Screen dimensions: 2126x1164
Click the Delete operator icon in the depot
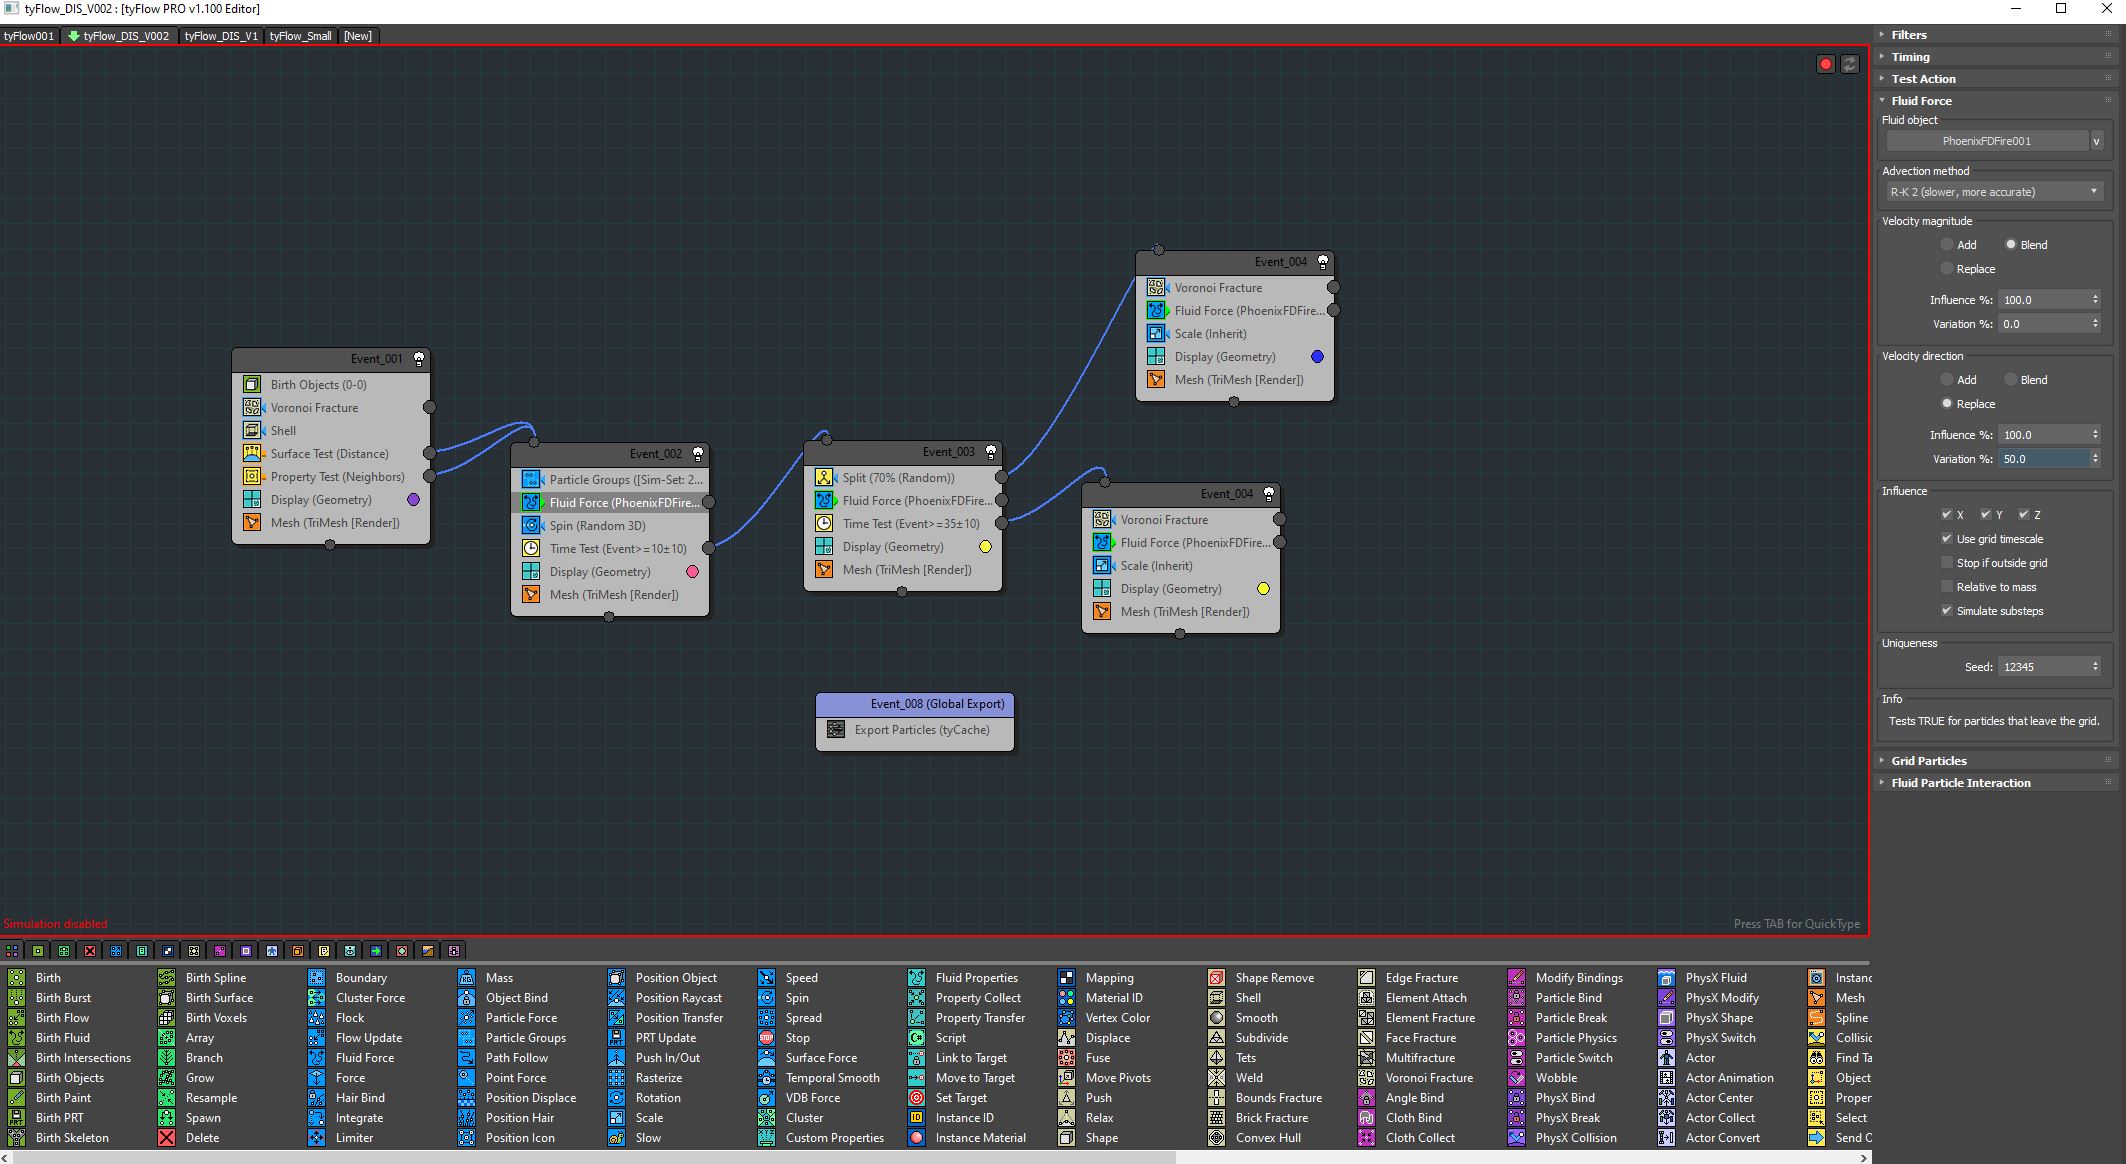coord(167,1137)
